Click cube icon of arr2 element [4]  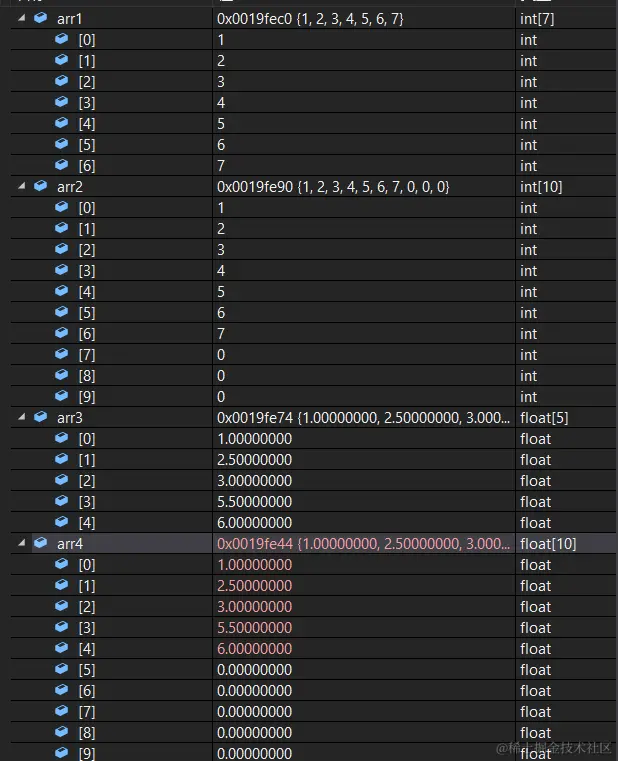(x=62, y=291)
